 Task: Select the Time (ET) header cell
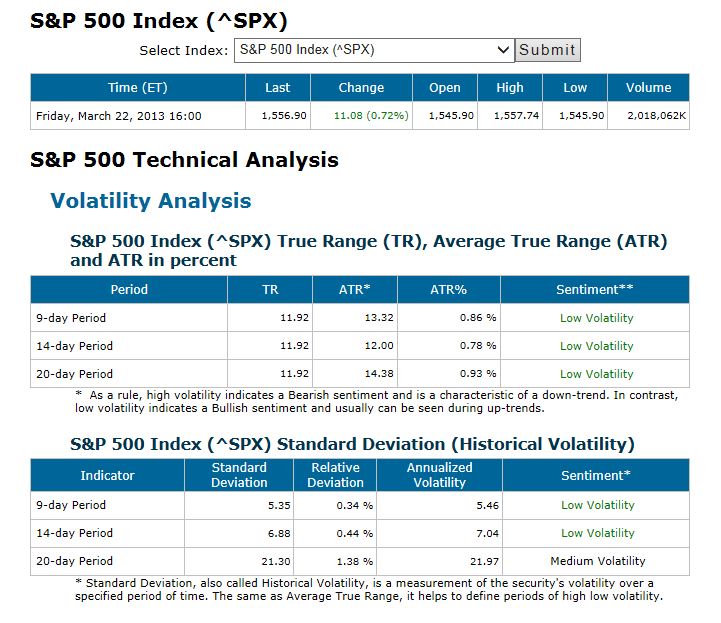coord(138,88)
